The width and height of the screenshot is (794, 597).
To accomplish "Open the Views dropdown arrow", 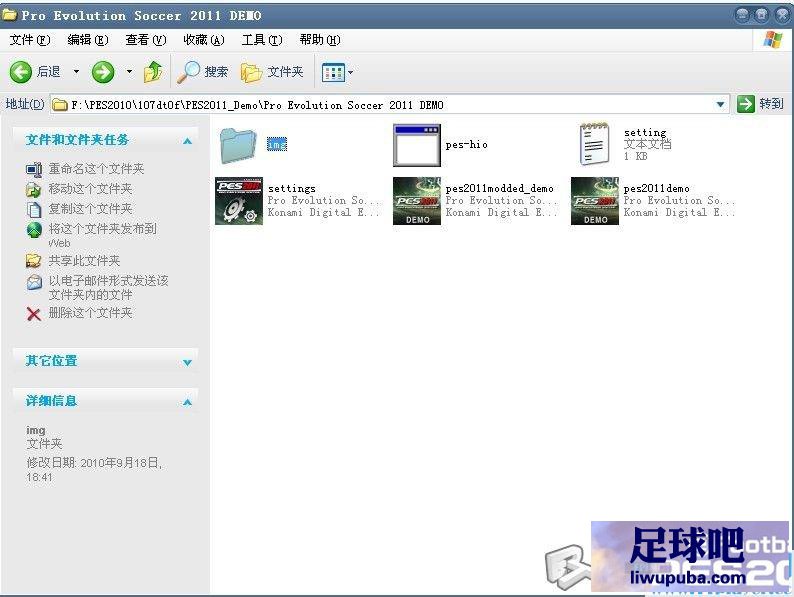I will click(x=350, y=72).
